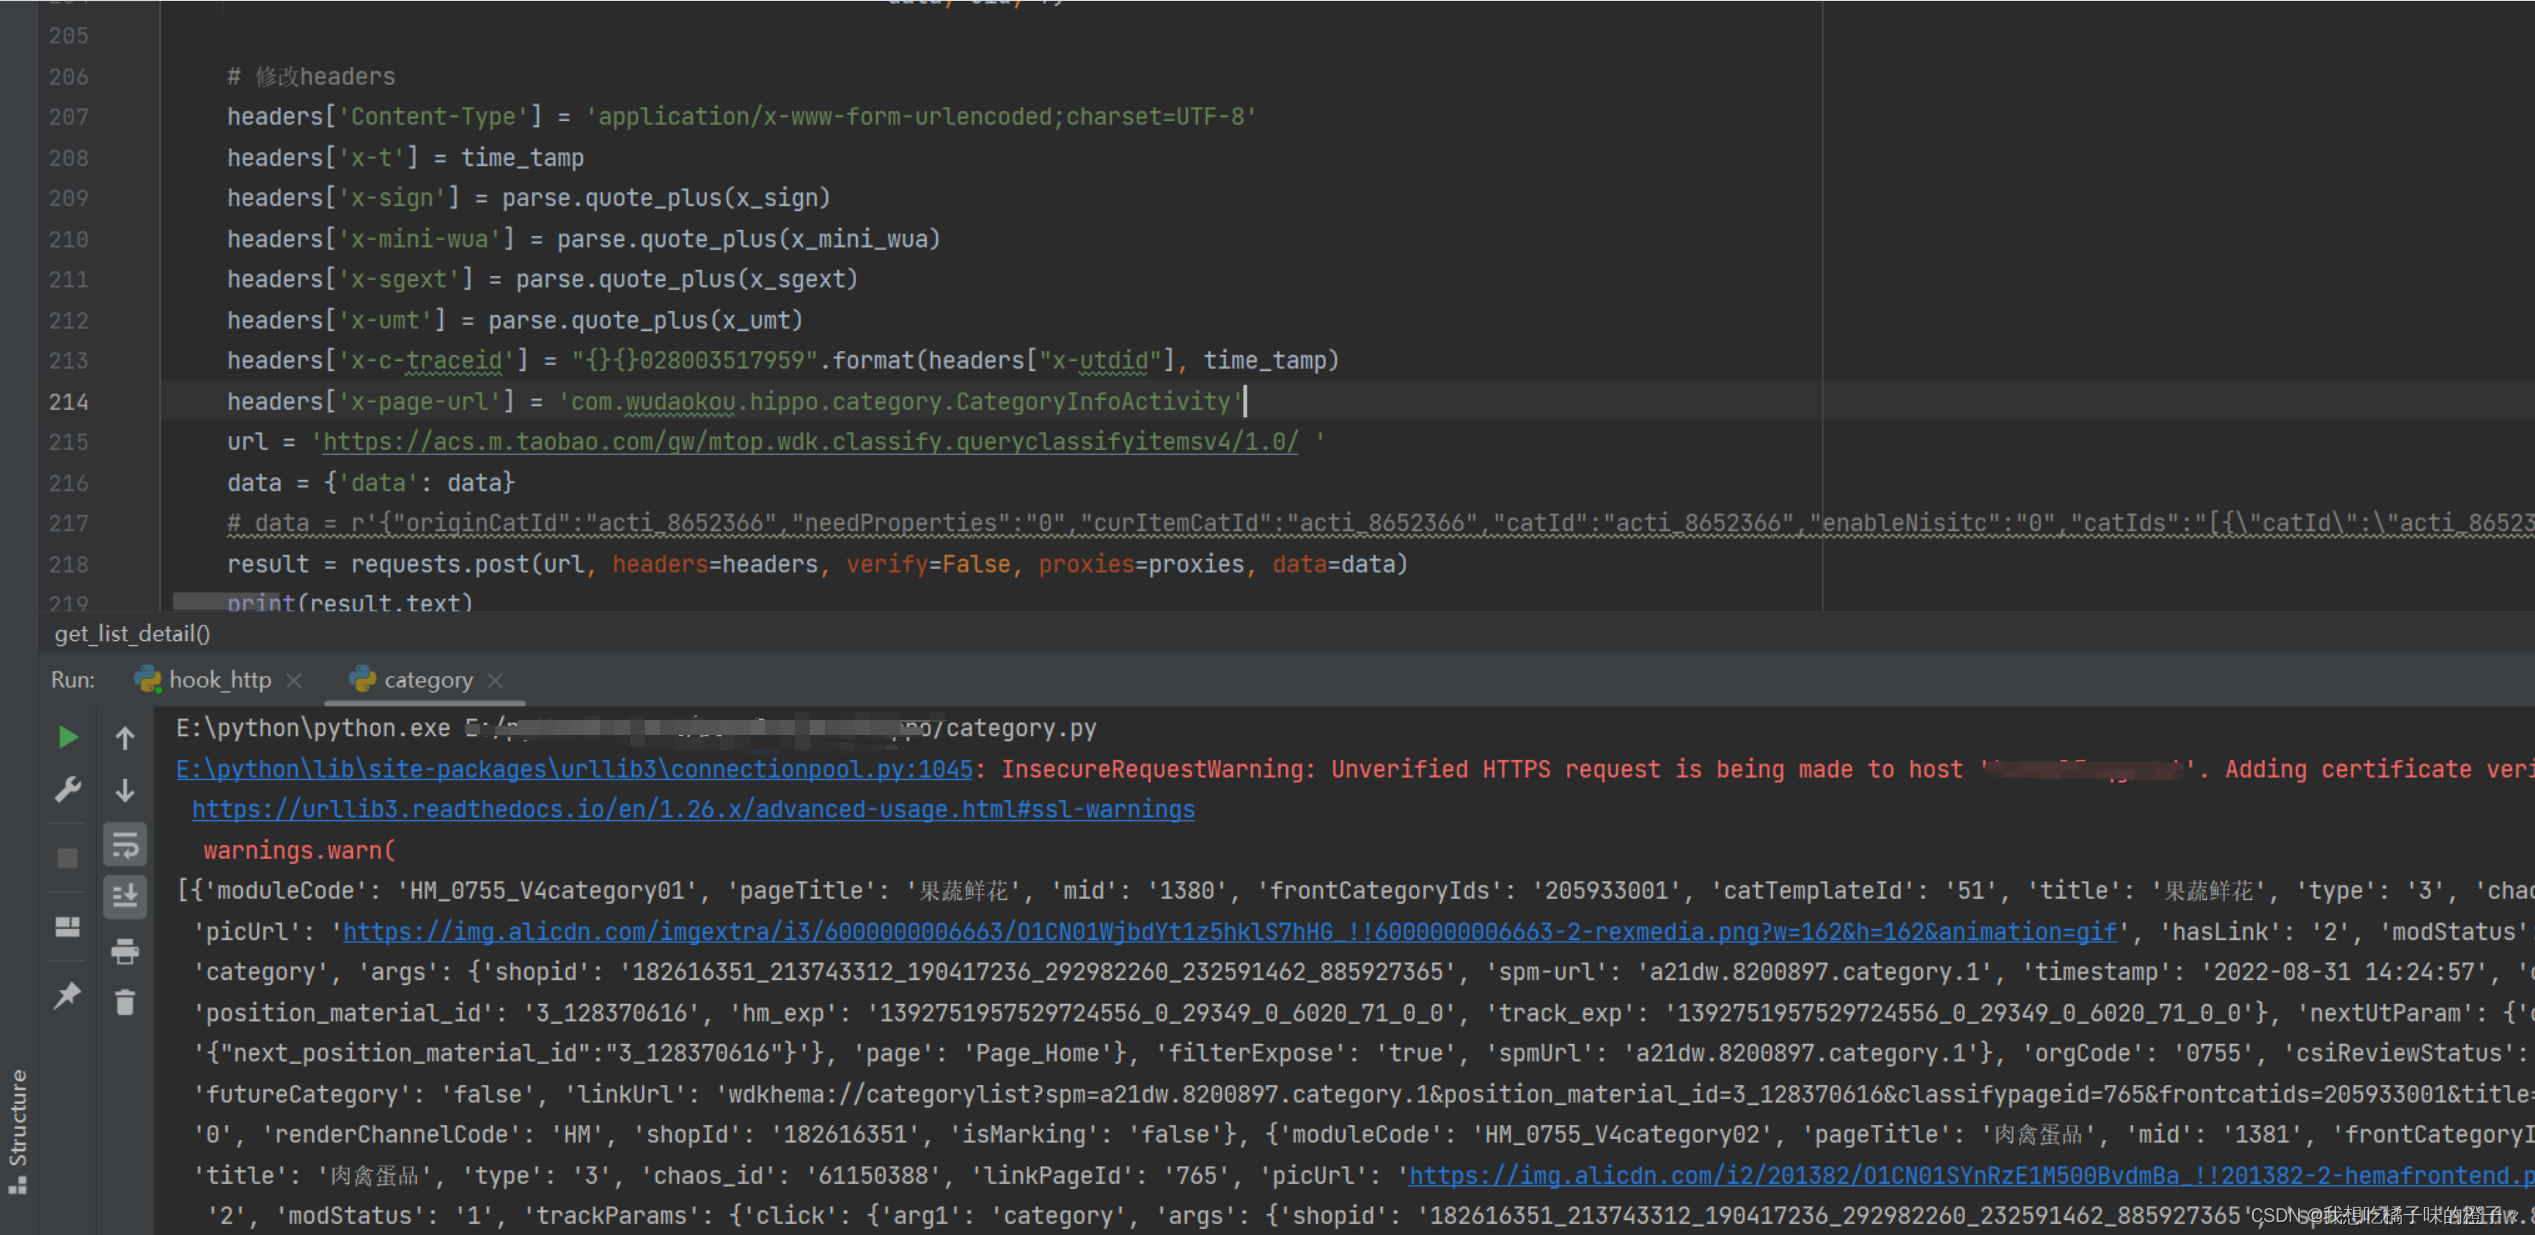The image size is (2535, 1235).
Task: Toggle soft-wrap in Run console
Action: click(125, 845)
